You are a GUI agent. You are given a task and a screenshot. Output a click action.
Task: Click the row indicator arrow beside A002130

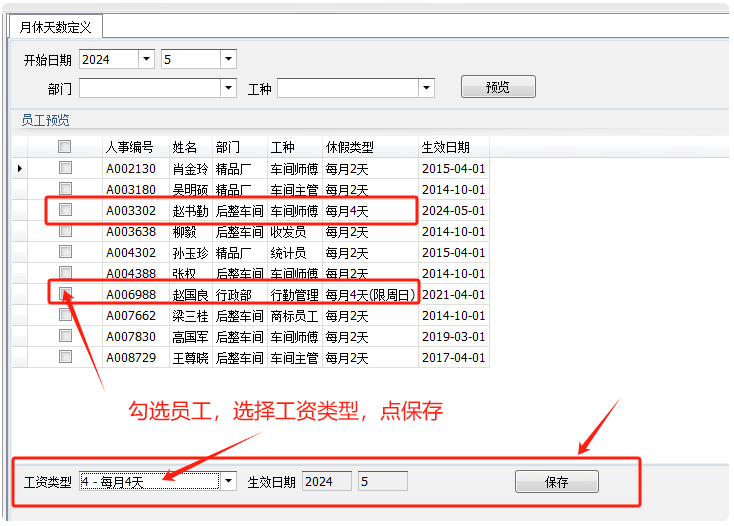pyautogui.click(x=20, y=168)
